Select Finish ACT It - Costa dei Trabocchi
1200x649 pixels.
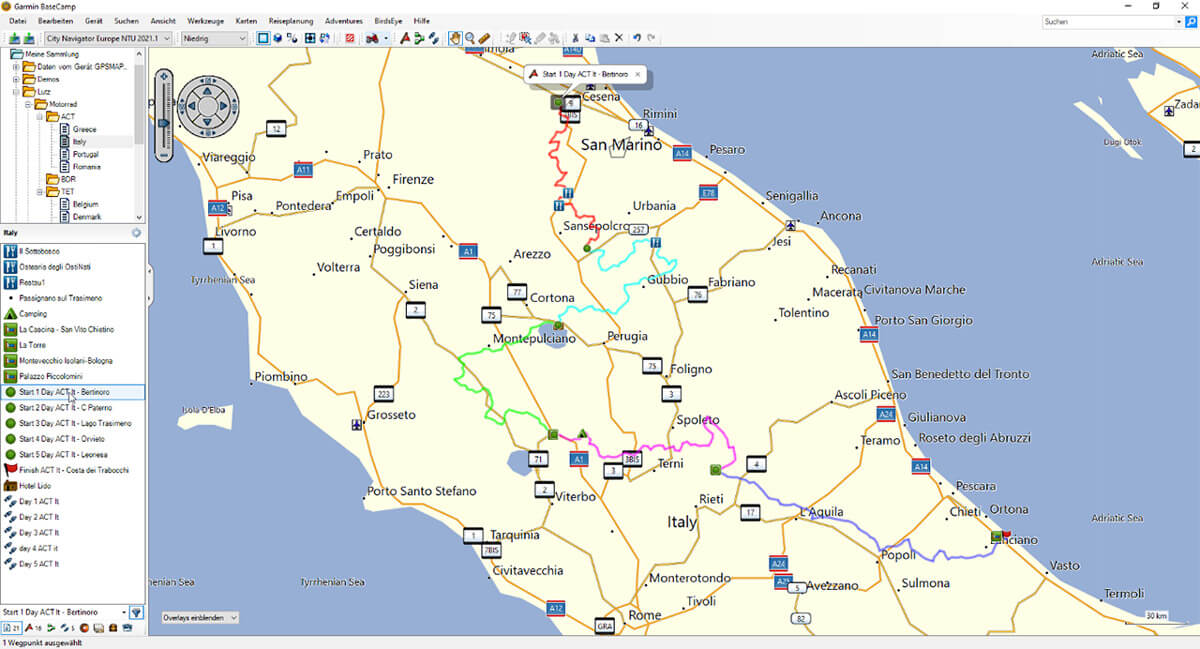click(73, 470)
